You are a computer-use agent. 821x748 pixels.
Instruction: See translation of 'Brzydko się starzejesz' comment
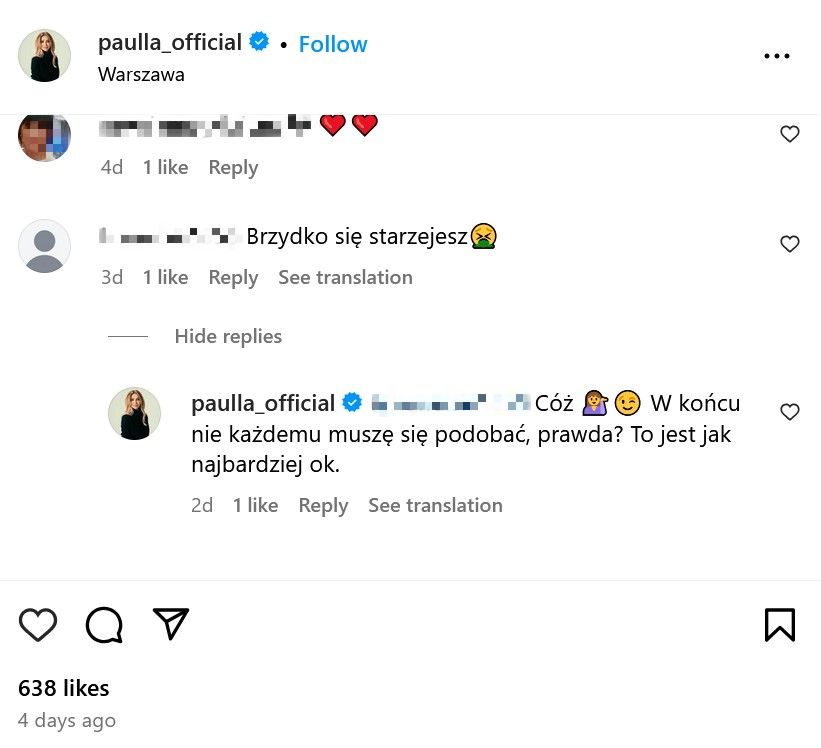[345, 278]
